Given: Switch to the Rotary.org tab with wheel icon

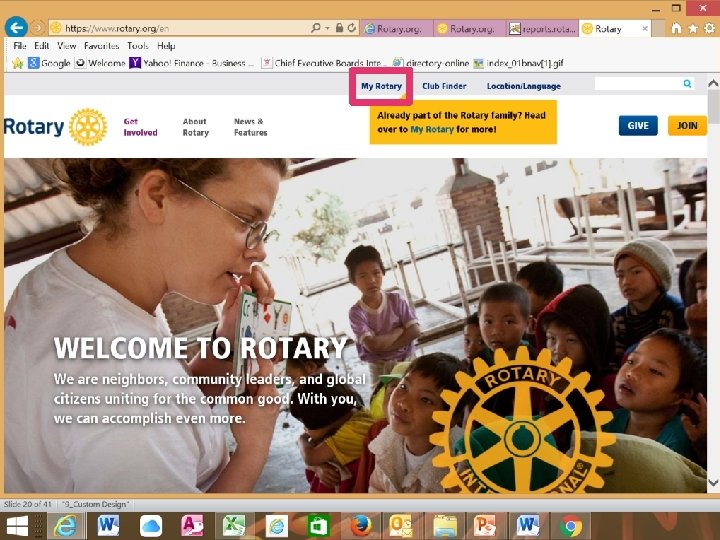Looking at the screenshot, I should click(469, 28).
